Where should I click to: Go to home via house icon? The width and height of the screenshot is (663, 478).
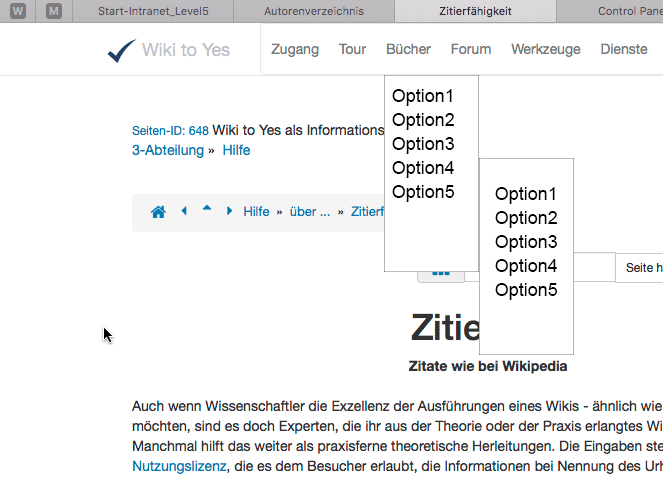[158, 212]
